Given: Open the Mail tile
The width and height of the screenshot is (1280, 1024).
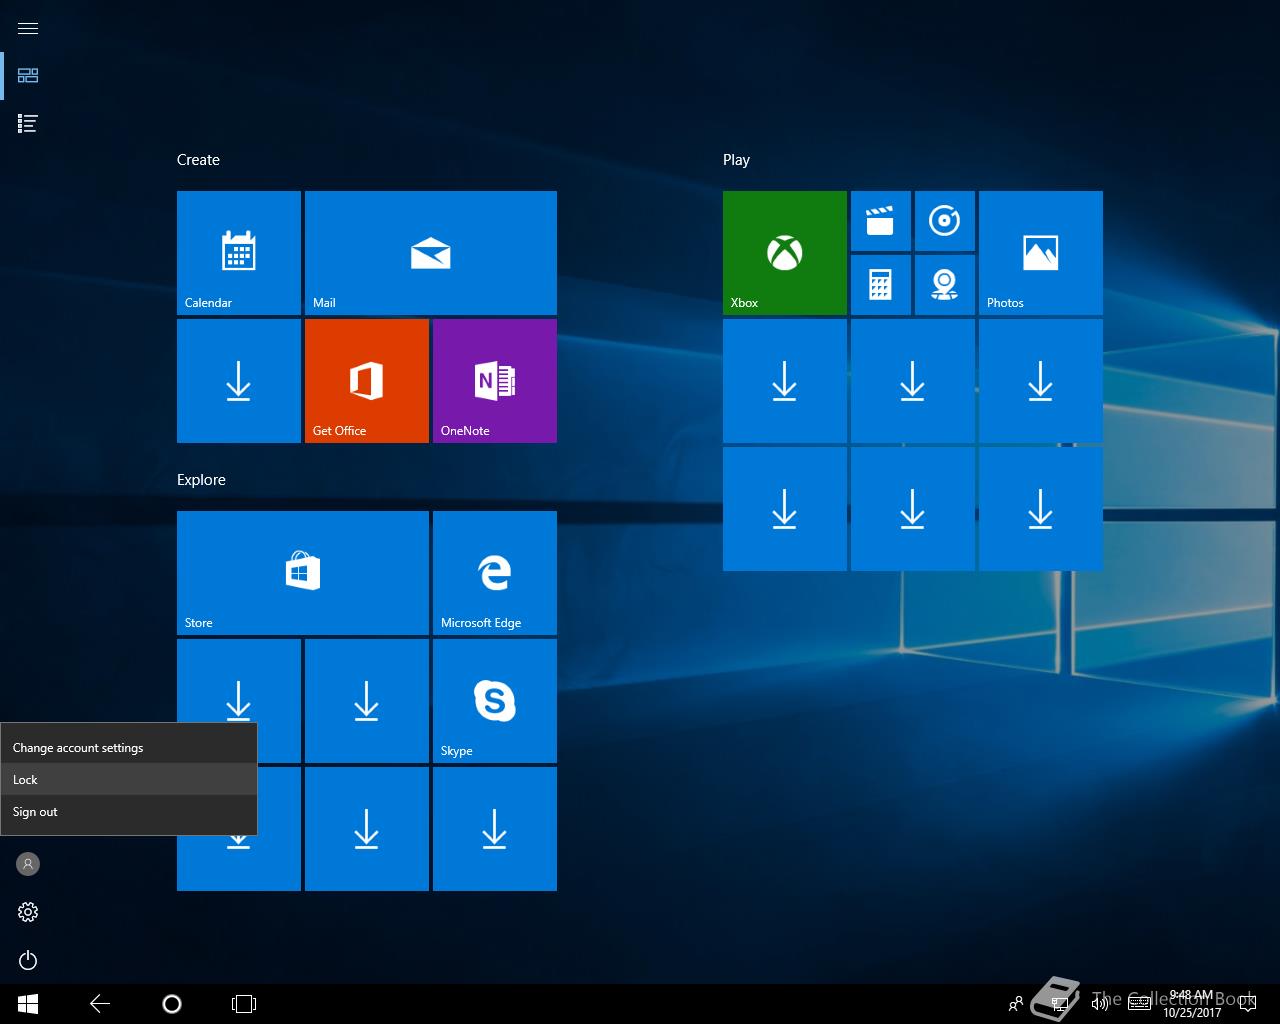Looking at the screenshot, I should (x=431, y=253).
